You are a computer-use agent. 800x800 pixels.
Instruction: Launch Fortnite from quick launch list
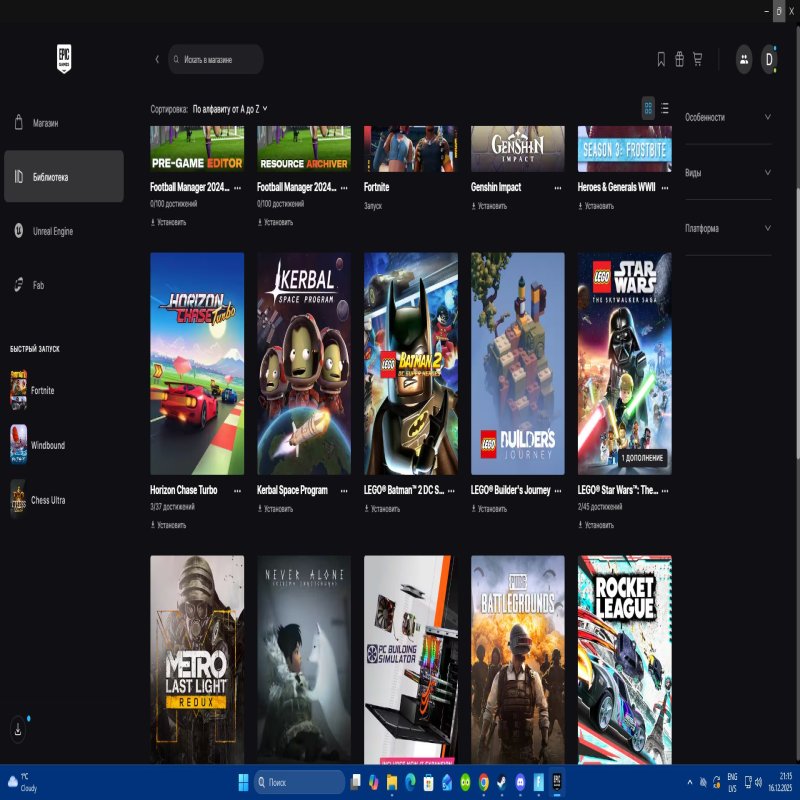43,390
